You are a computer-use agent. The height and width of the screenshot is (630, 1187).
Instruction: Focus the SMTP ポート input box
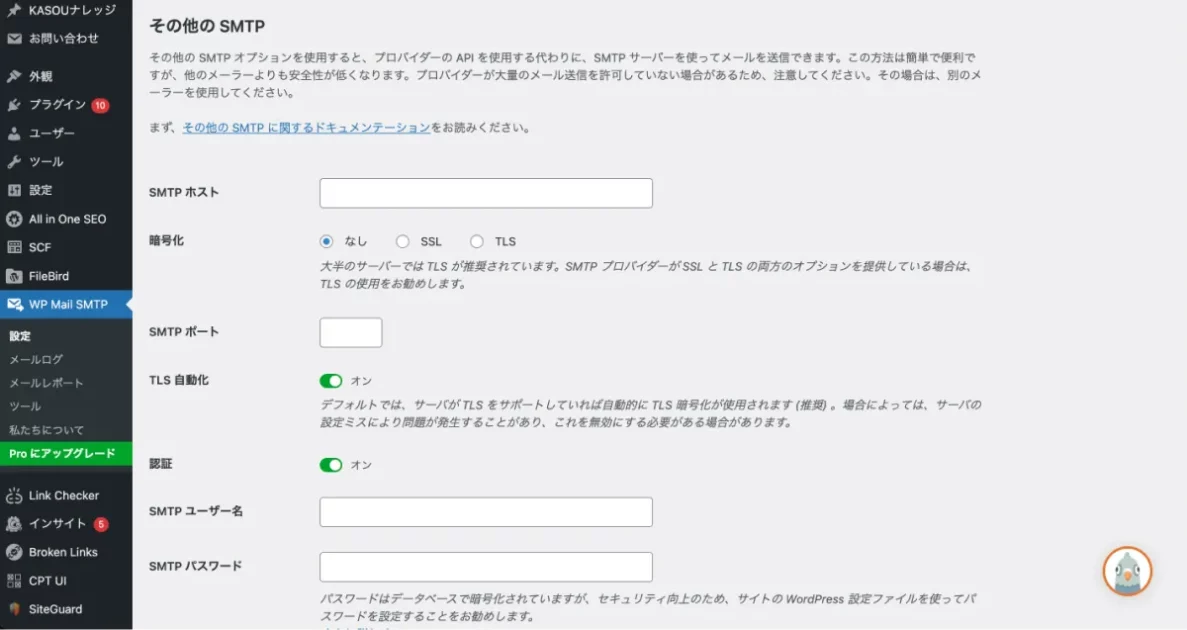click(x=350, y=333)
